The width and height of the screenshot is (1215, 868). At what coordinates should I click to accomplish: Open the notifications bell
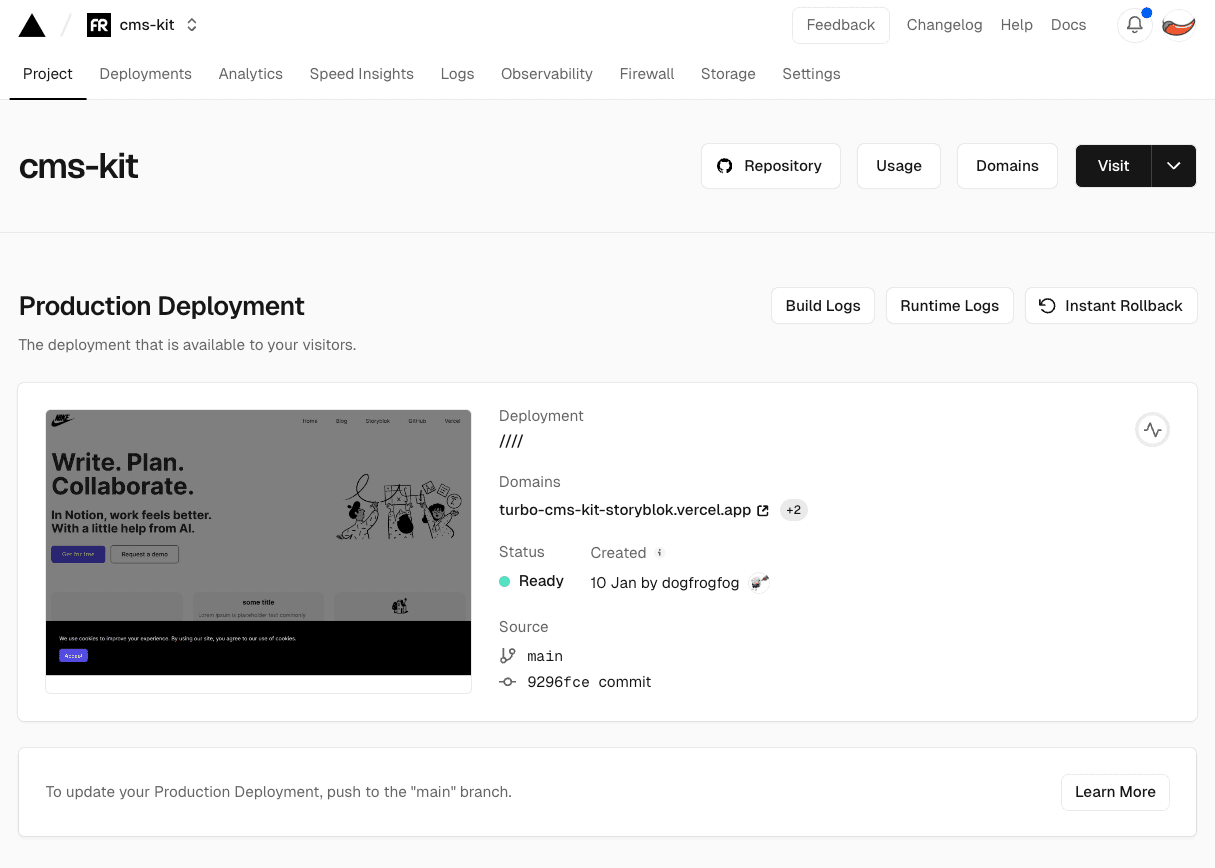(1134, 26)
